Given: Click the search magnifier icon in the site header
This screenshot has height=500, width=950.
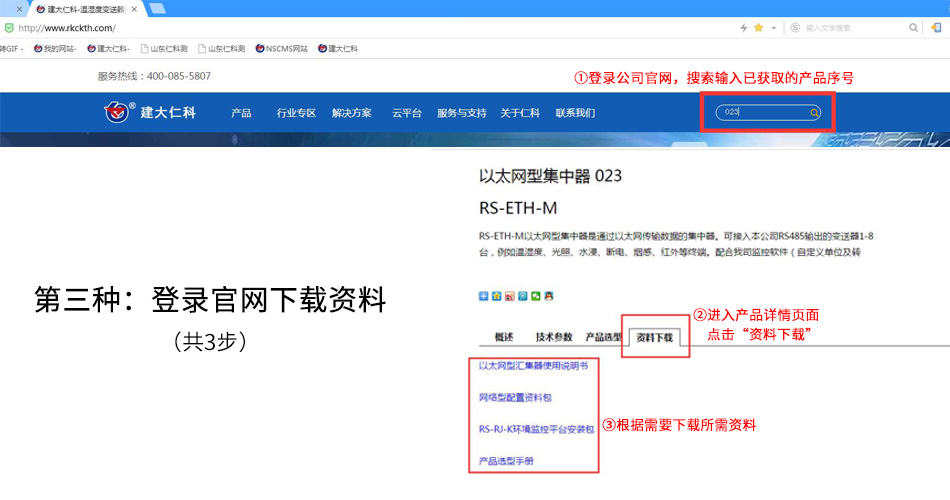Looking at the screenshot, I should click(815, 113).
